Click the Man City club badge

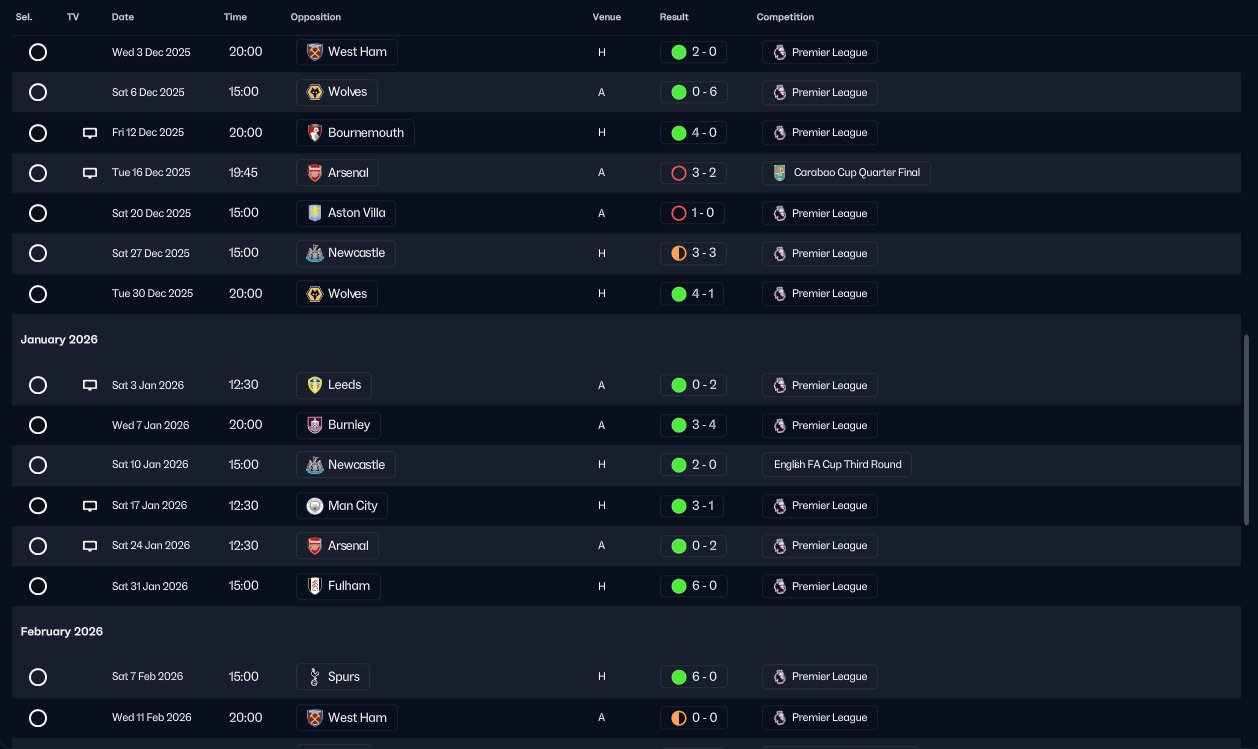tap(314, 506)
